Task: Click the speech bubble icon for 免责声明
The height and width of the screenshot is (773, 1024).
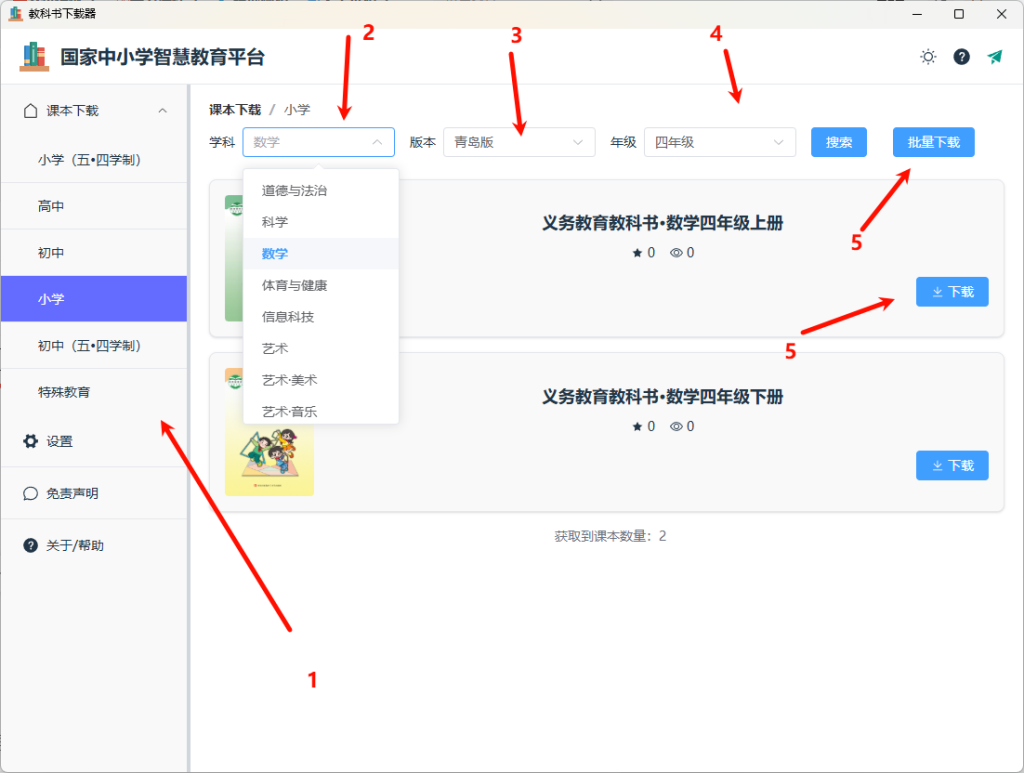Action: click(28, 493)
